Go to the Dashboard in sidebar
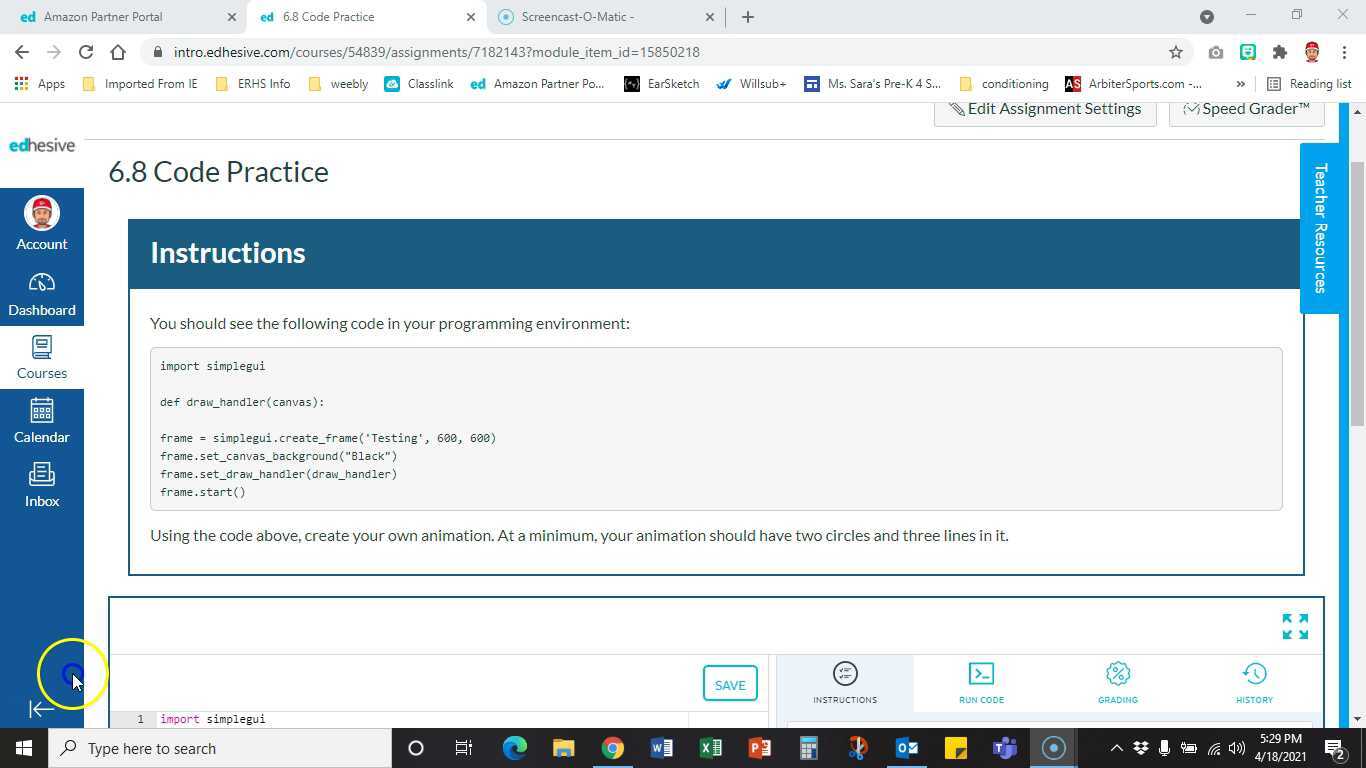The height and width of the screenshot is (768, 1366). 42,295
